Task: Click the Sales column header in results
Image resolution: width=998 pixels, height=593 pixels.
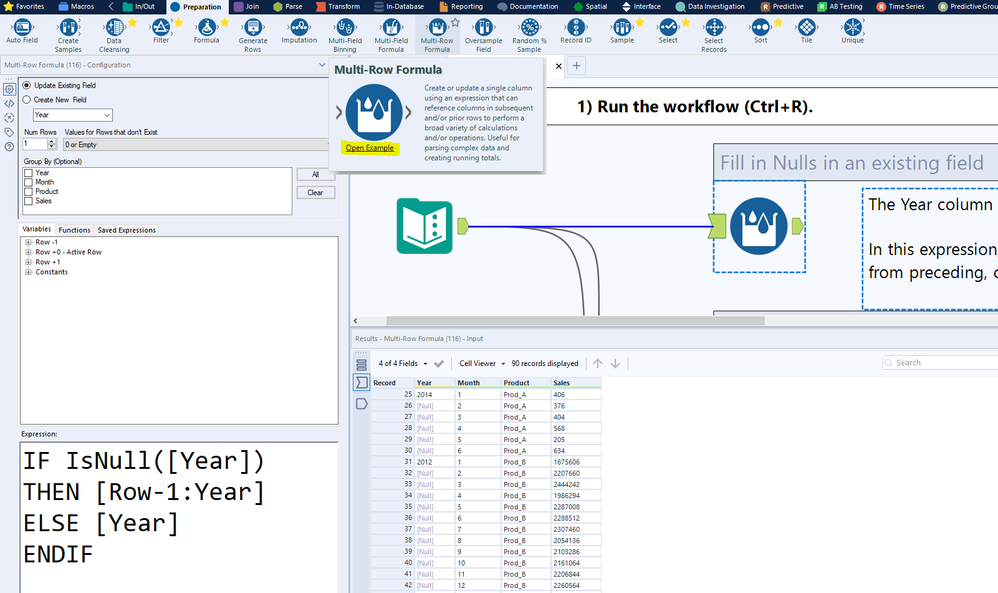Action: 575,383
